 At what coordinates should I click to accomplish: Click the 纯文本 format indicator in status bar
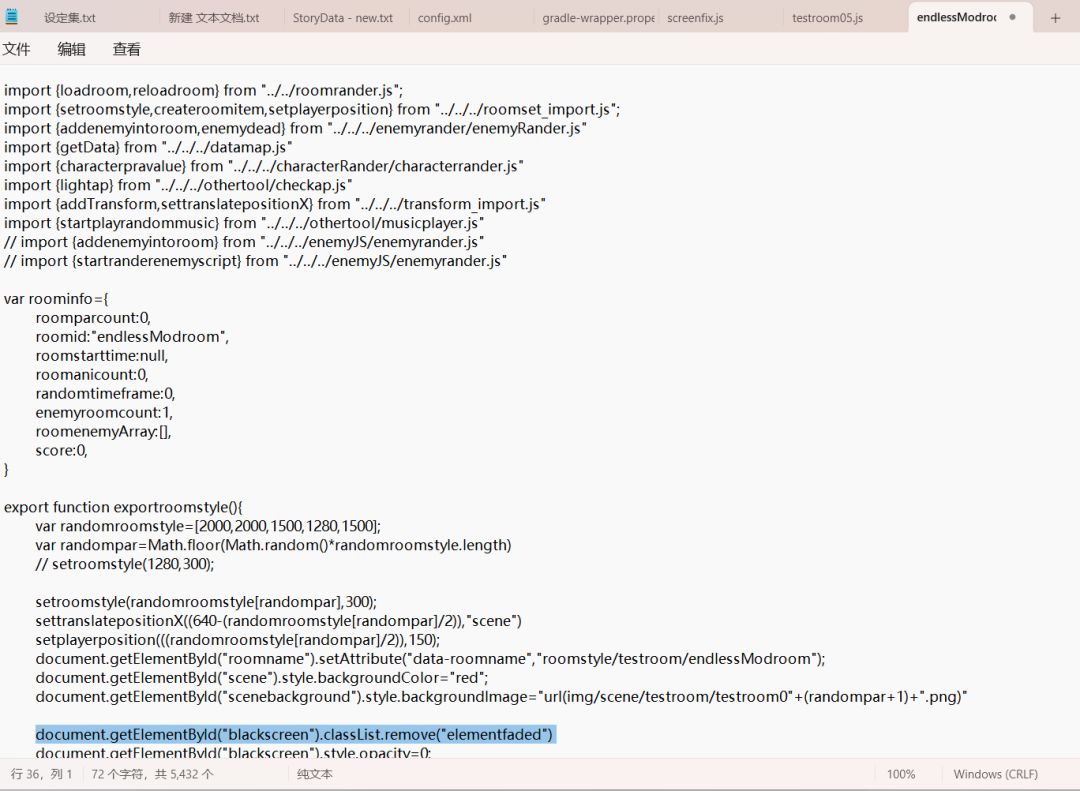(315, 774)
